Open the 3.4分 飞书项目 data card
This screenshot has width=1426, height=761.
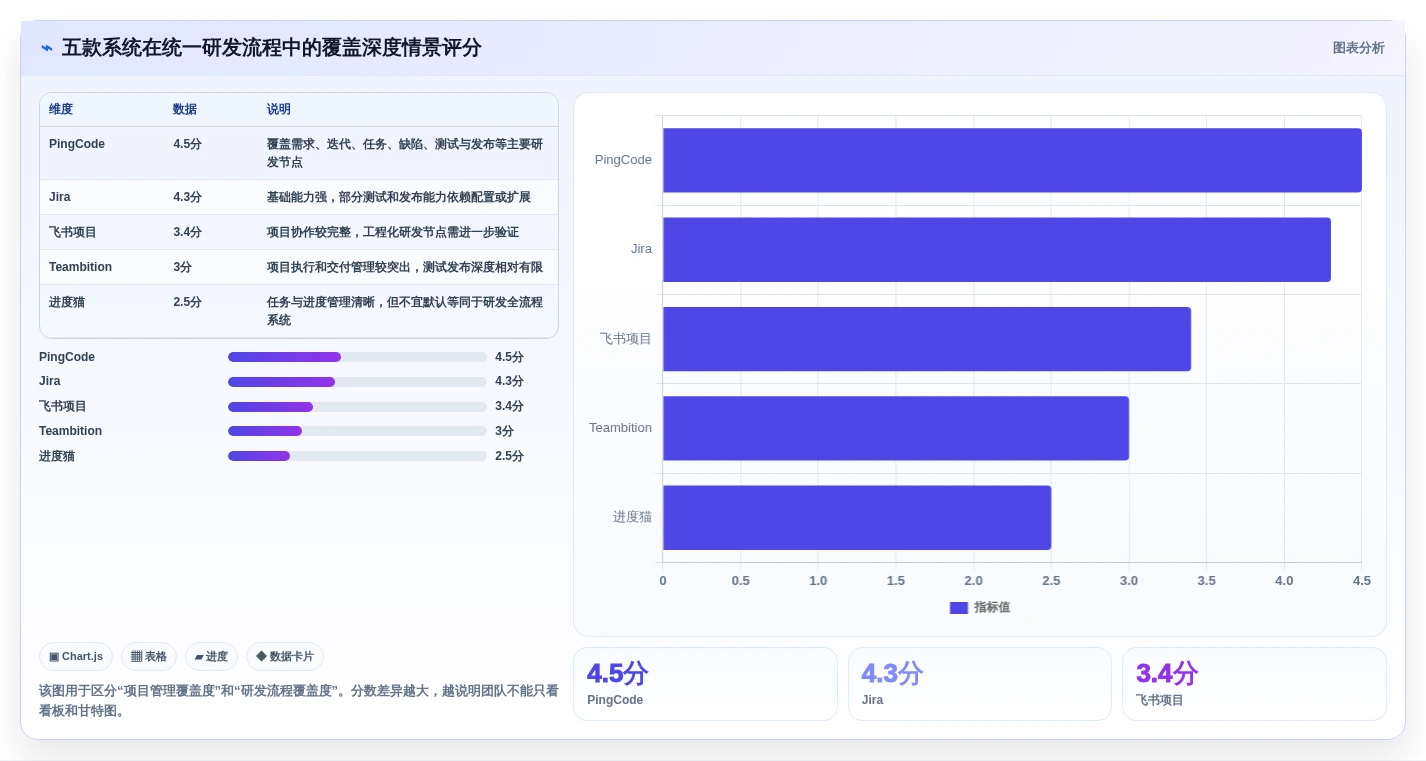pos(1254,684)
